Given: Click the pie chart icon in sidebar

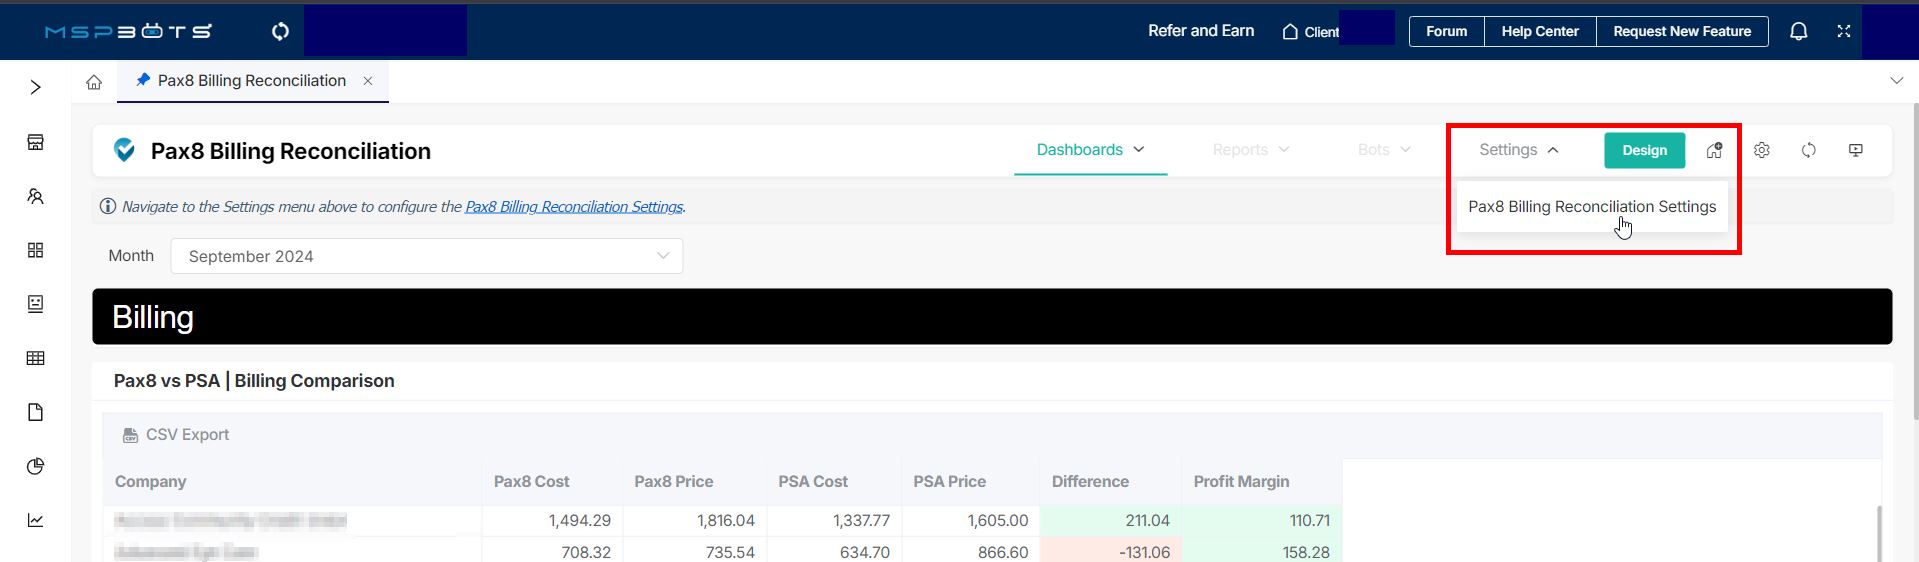Looking at the screenshot, I should pyautogui.click(x=35, y=466).
